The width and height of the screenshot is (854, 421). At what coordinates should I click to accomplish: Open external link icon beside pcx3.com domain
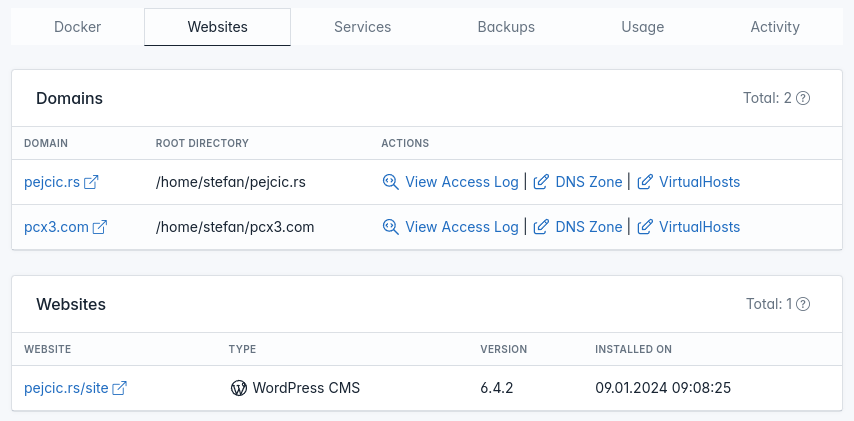(x=100, y=227)
